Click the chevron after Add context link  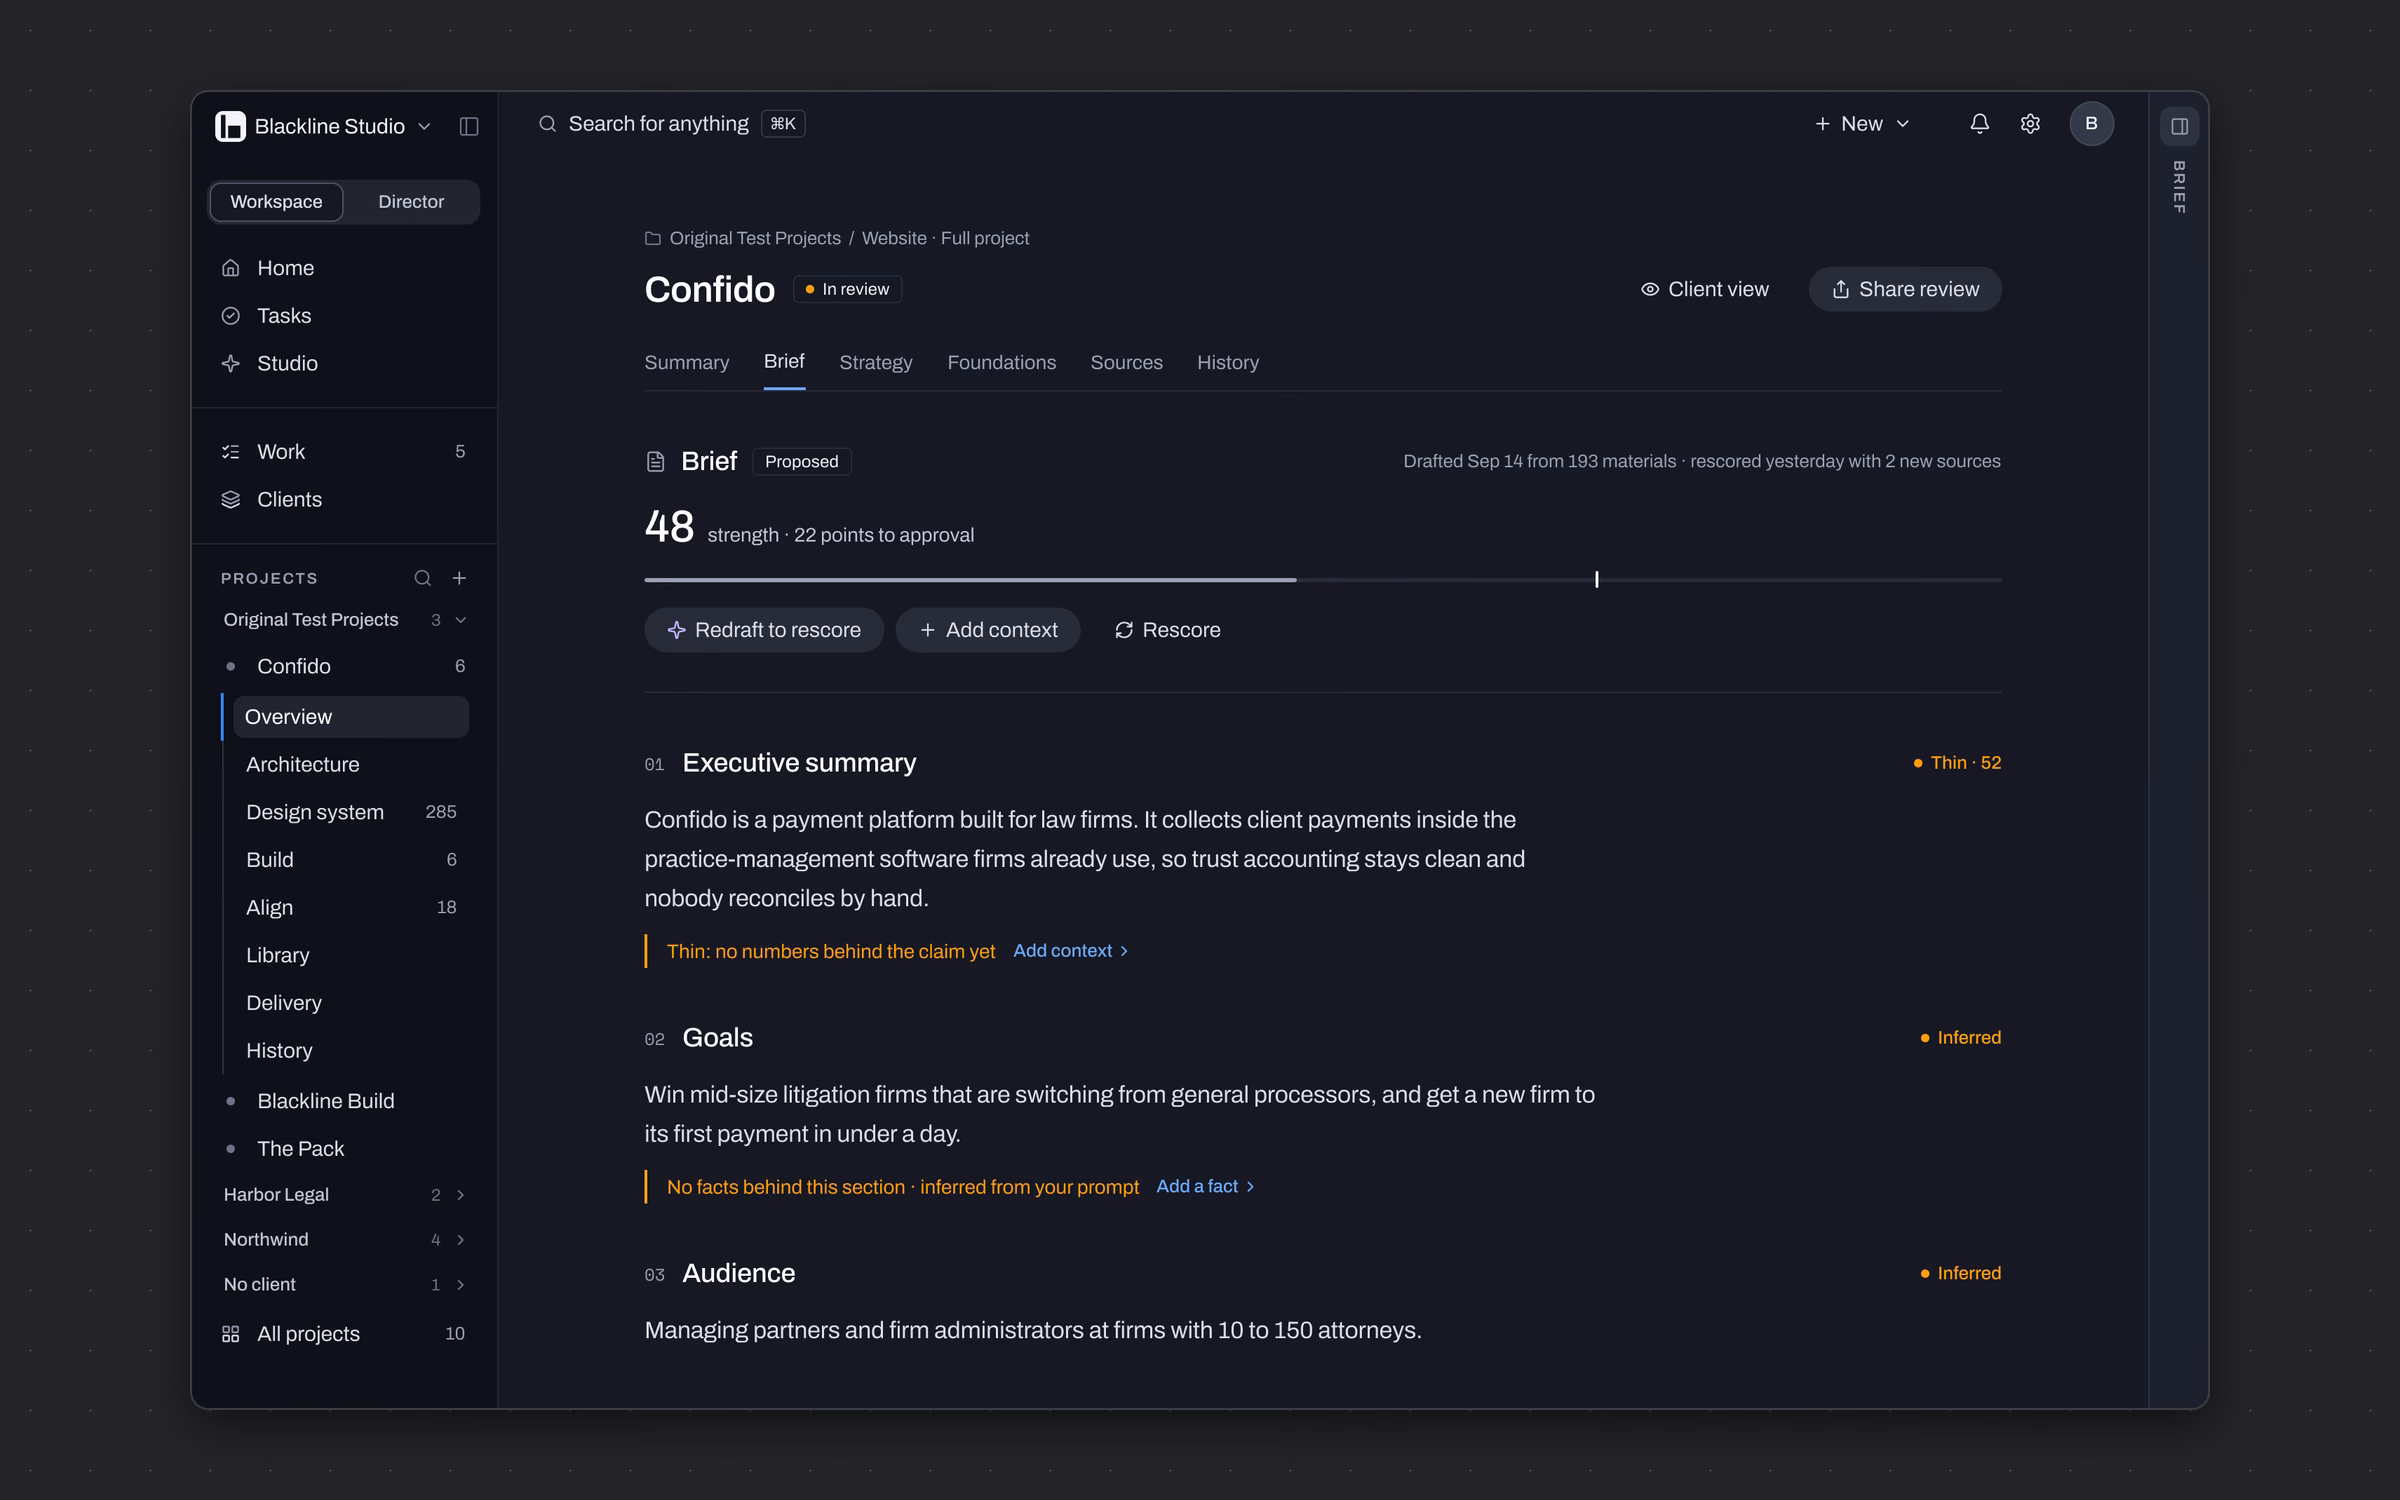coord(1124,951)
